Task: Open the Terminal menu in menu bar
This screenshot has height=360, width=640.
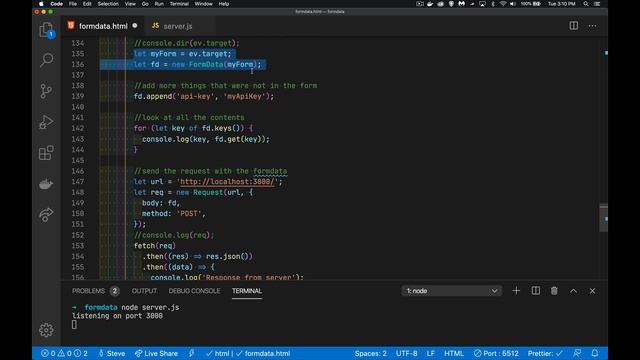Action: tap(179, 4)
